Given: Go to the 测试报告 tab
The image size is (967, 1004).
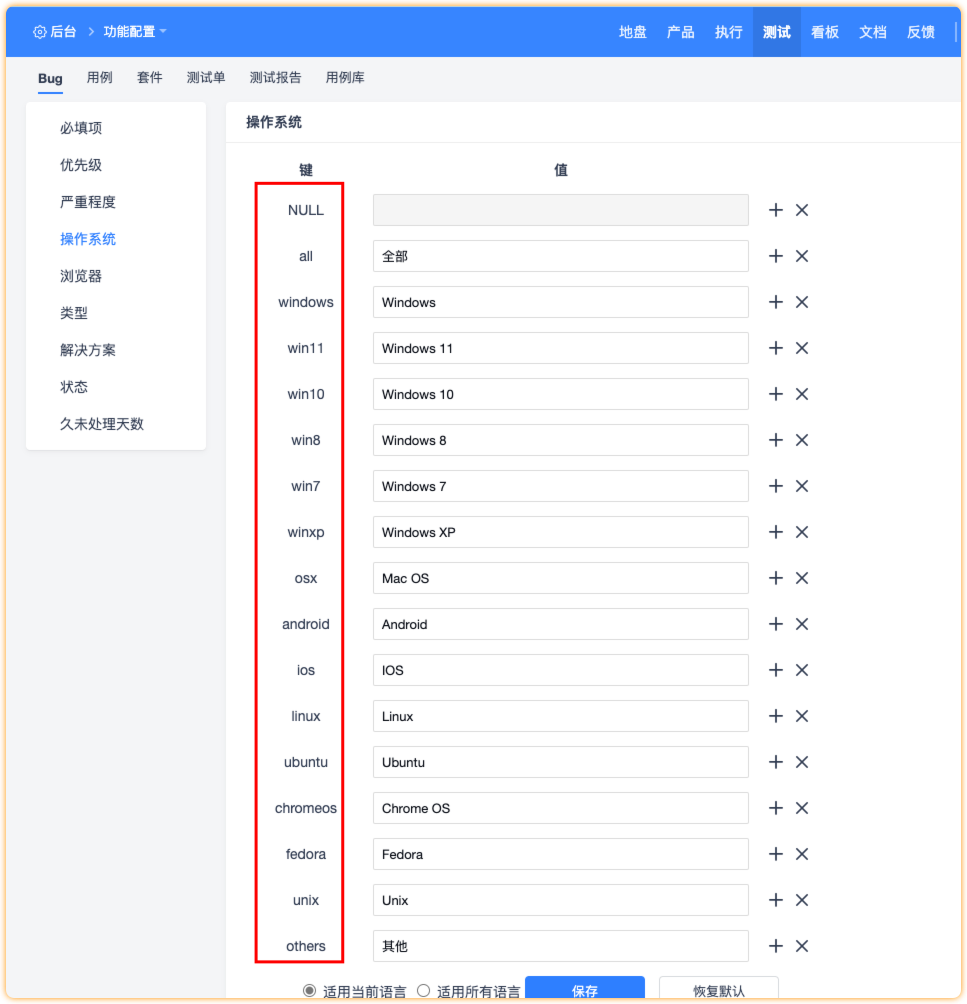Looking at the screenshot, I should click(x=275, y=78).
